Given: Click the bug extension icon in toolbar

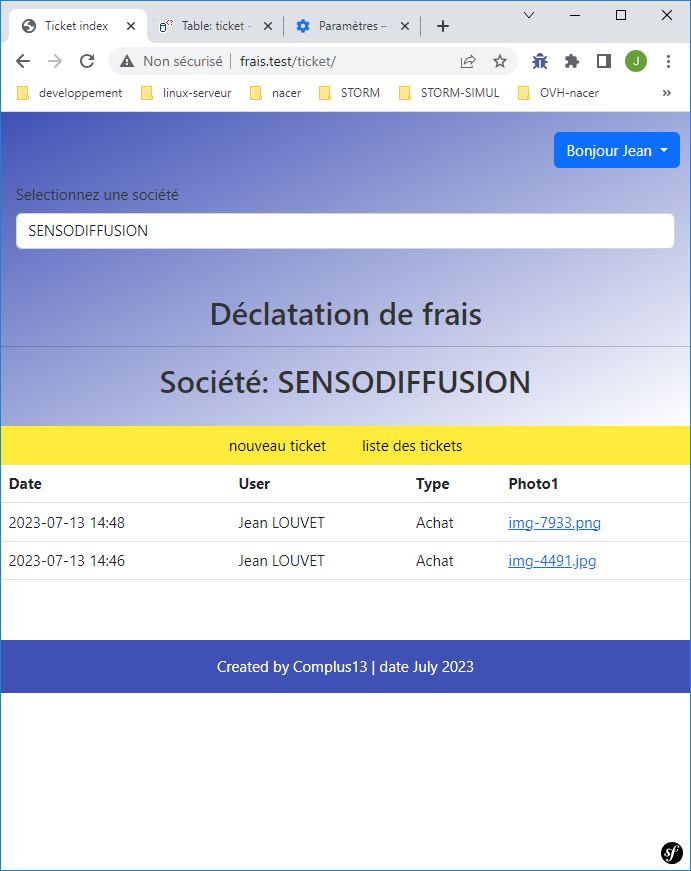Looking at the screenshot, I should point(540,61).
